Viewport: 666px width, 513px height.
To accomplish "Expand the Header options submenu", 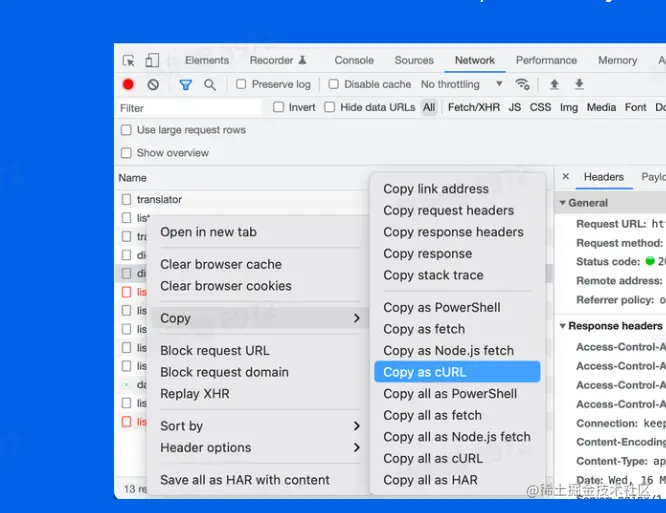I will pyautogui.click(x=260, y=448).
